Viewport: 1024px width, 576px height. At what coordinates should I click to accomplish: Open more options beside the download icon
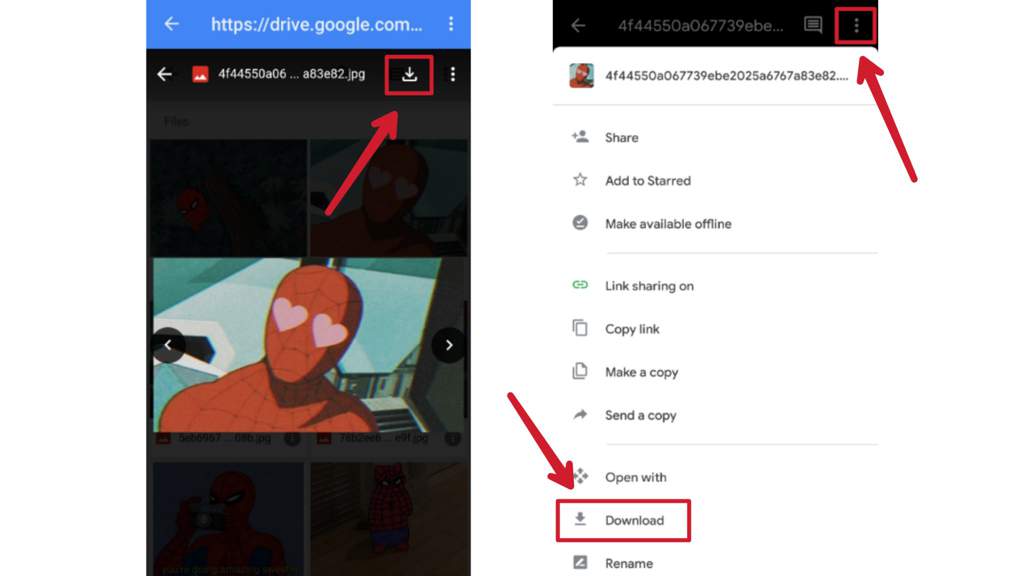point(453,74)
